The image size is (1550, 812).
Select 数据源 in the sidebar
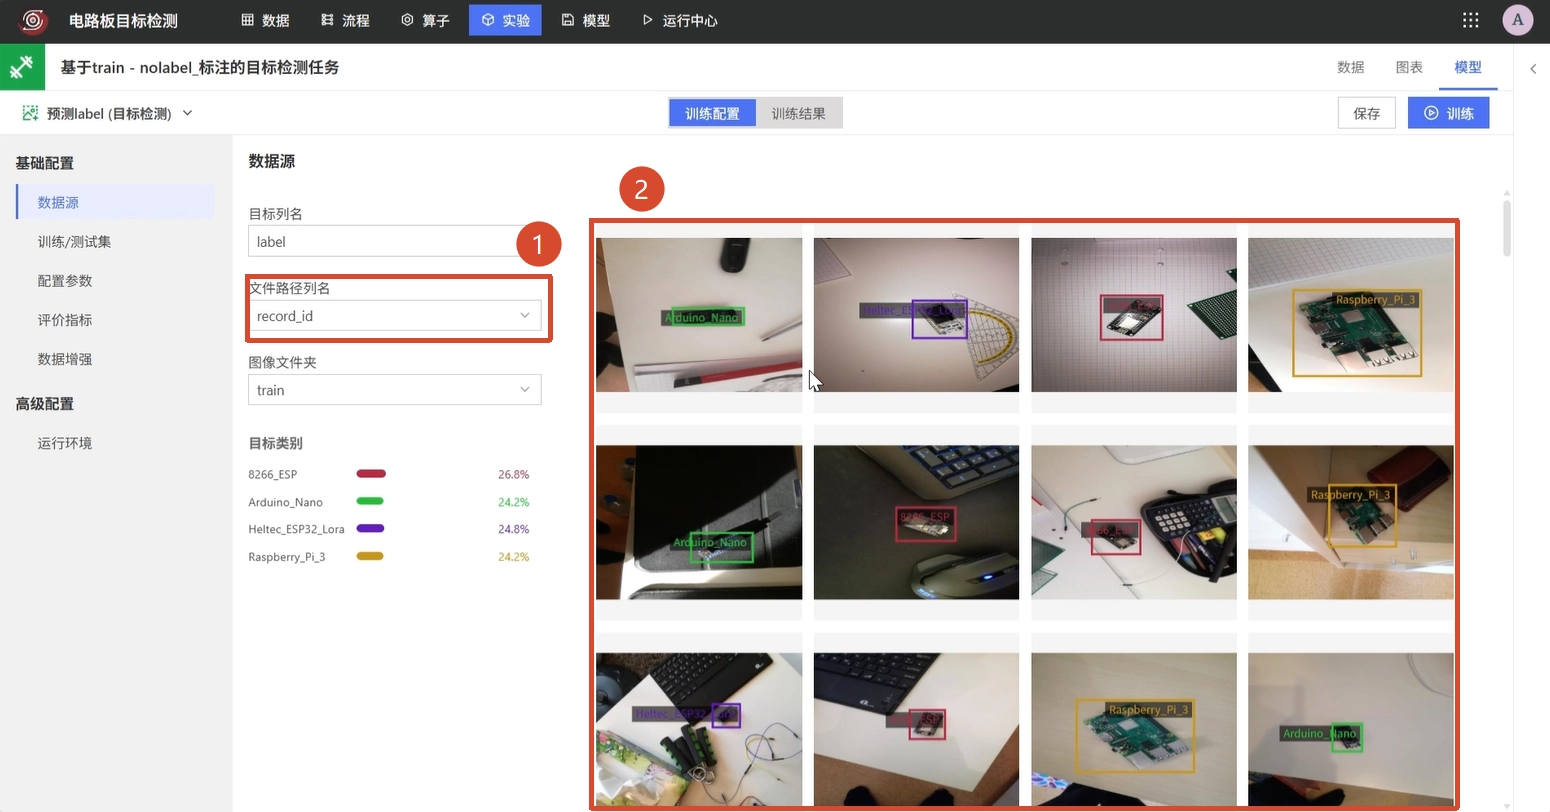115,202
